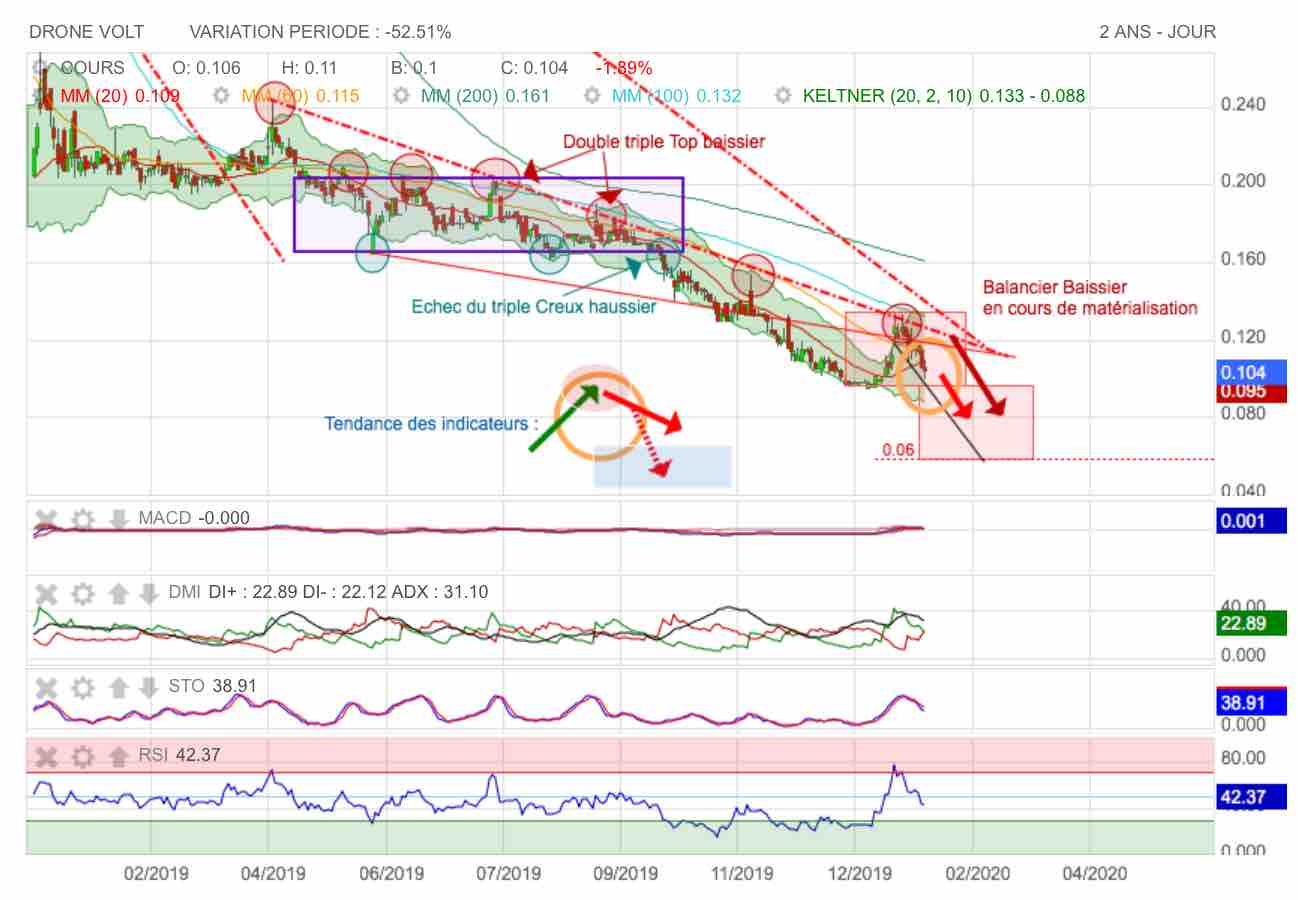Open settings gear for KELTNER indicator
Screen dimensions: 1298x900
point(783,96)
